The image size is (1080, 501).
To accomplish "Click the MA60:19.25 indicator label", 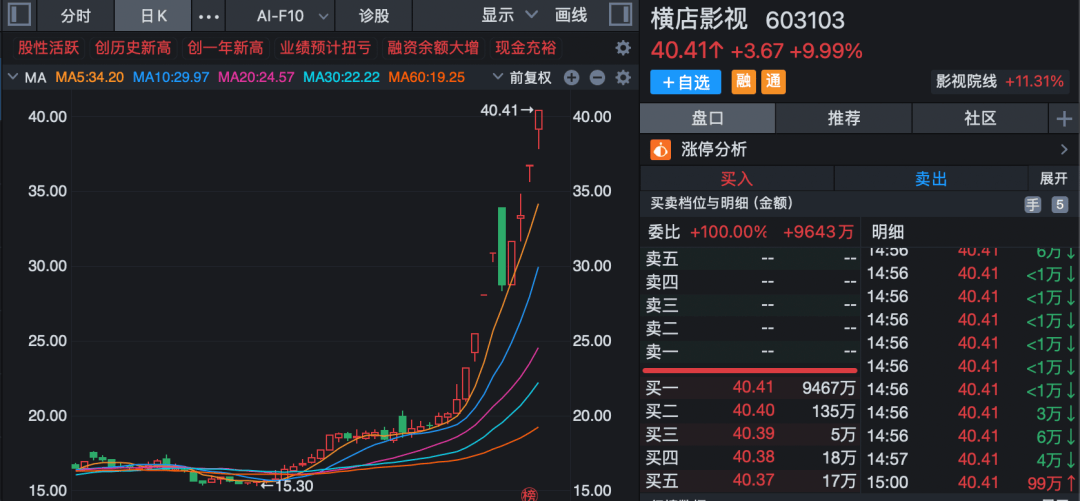I will pos(426,78).
